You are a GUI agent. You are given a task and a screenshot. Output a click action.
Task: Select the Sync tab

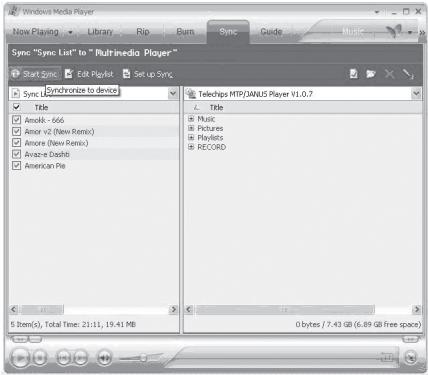pyautogui.click(x=228, y=32)
